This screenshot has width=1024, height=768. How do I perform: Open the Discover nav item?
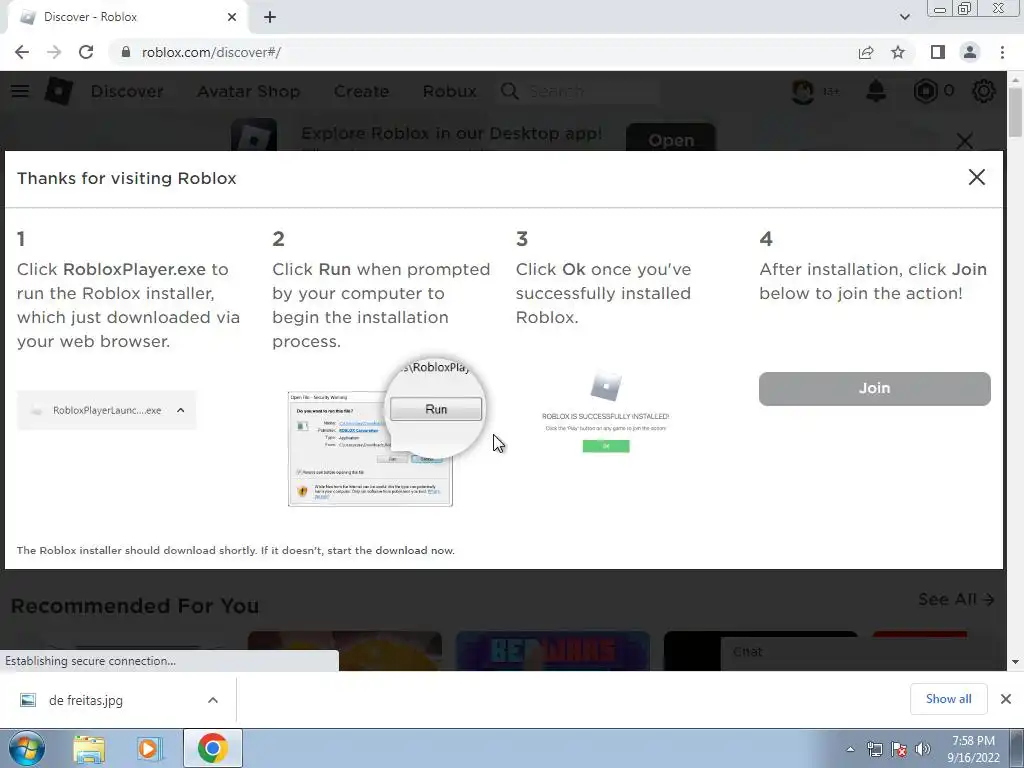point(127,91)
